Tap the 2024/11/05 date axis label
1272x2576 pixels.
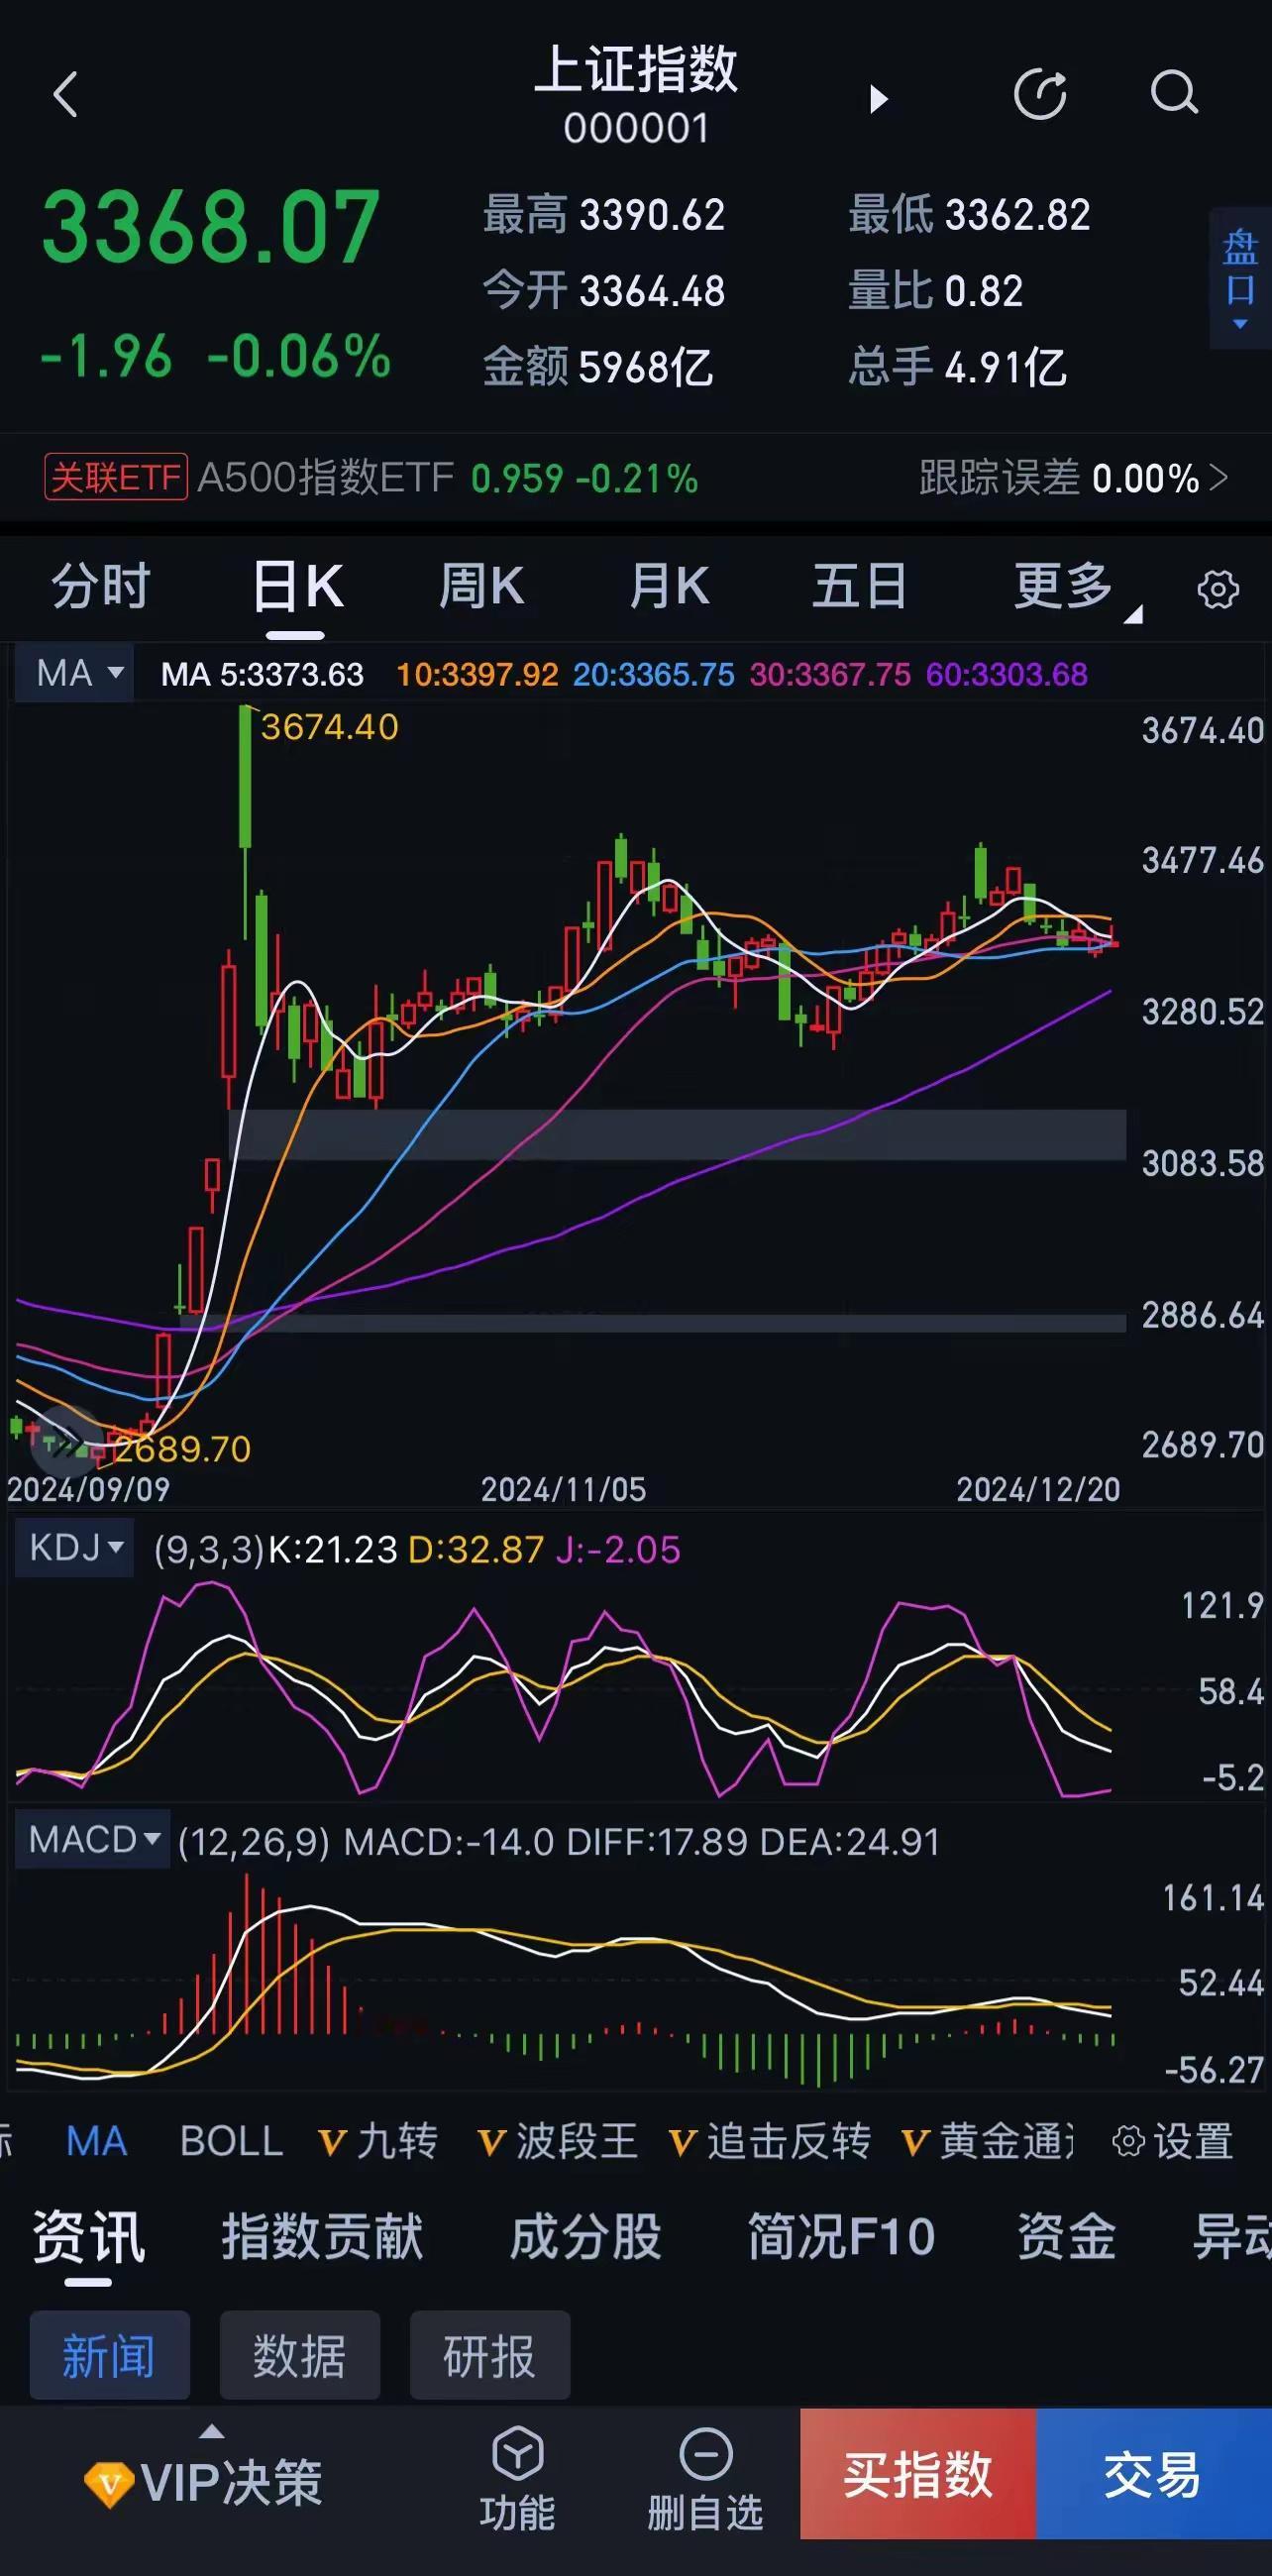(x=563, y=1490)
